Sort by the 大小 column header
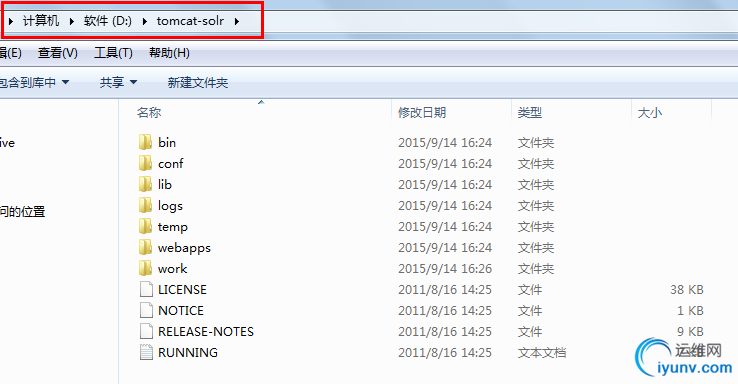Viewport: 738px width, 384px height. pyautogui.click(x=650, y=112)
